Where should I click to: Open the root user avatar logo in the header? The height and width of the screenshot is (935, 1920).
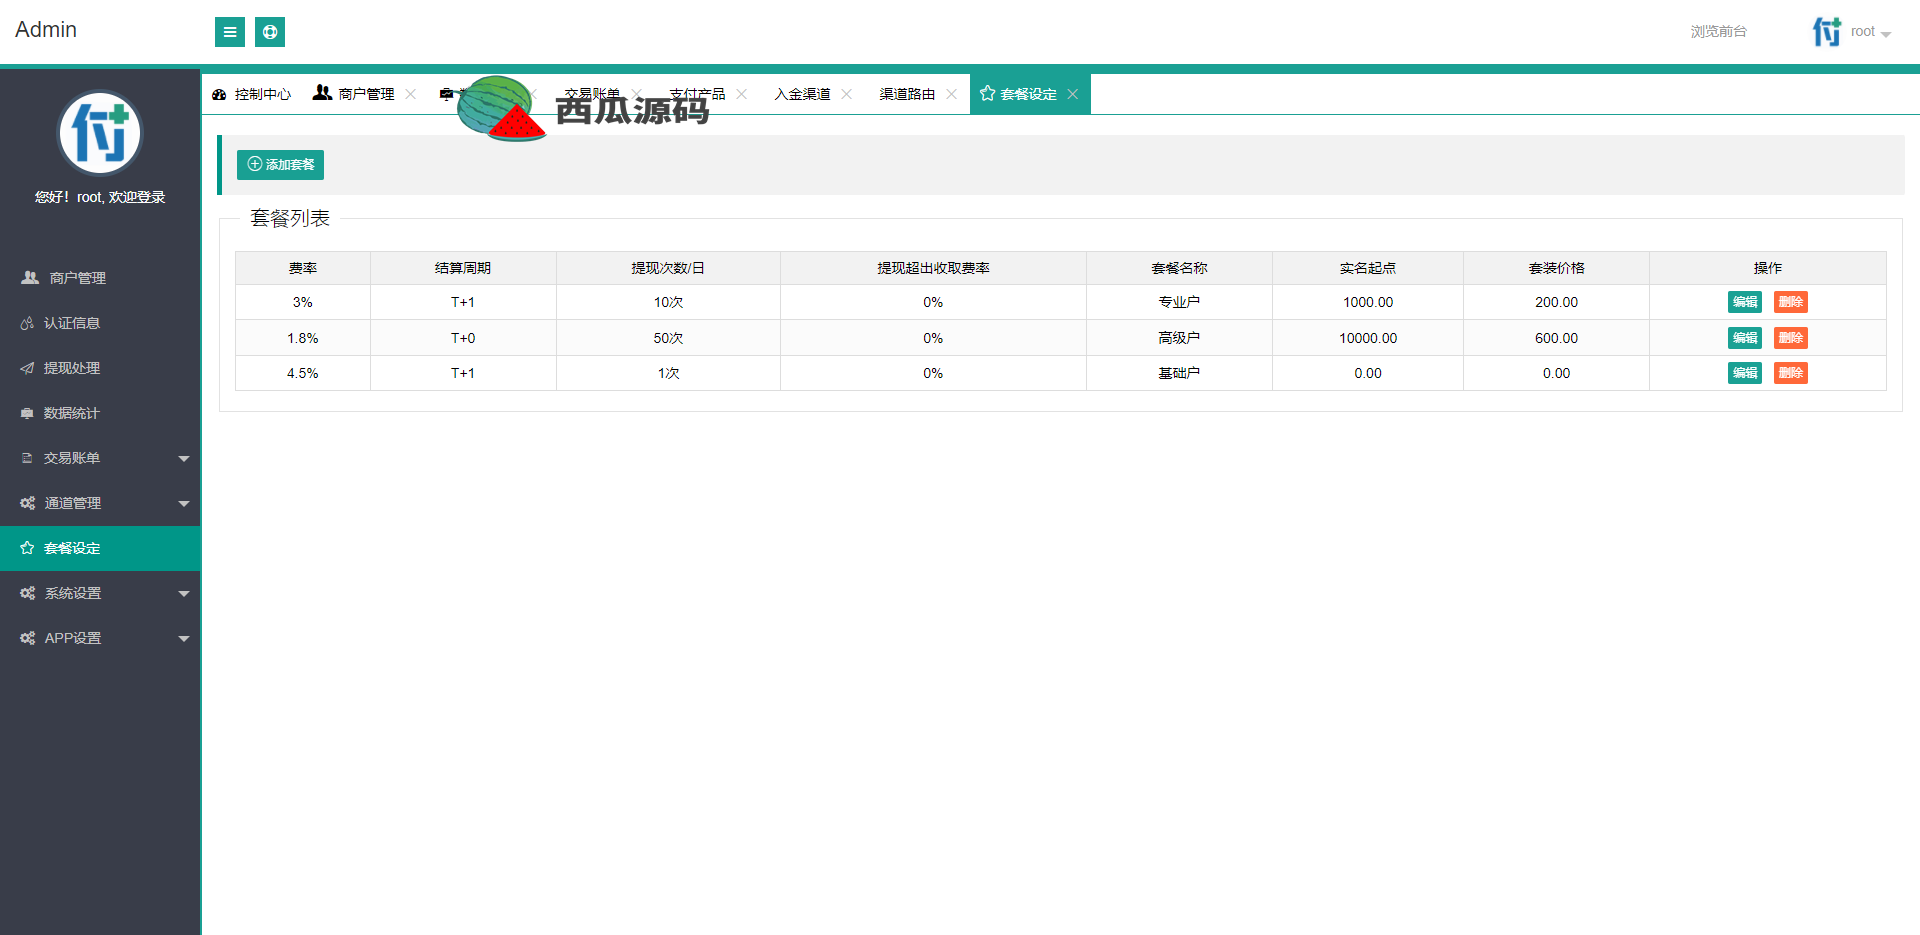coord(1827,32)
